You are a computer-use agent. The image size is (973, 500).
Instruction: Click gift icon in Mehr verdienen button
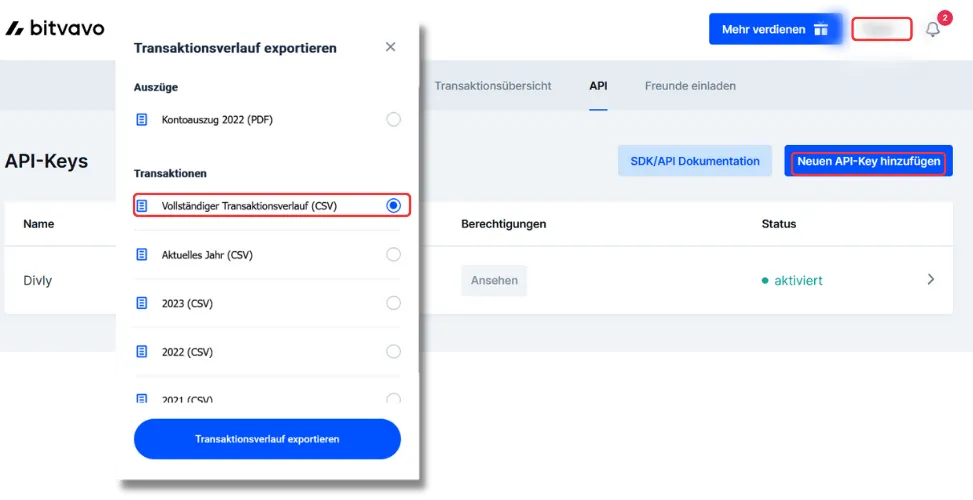pos(821,29)
